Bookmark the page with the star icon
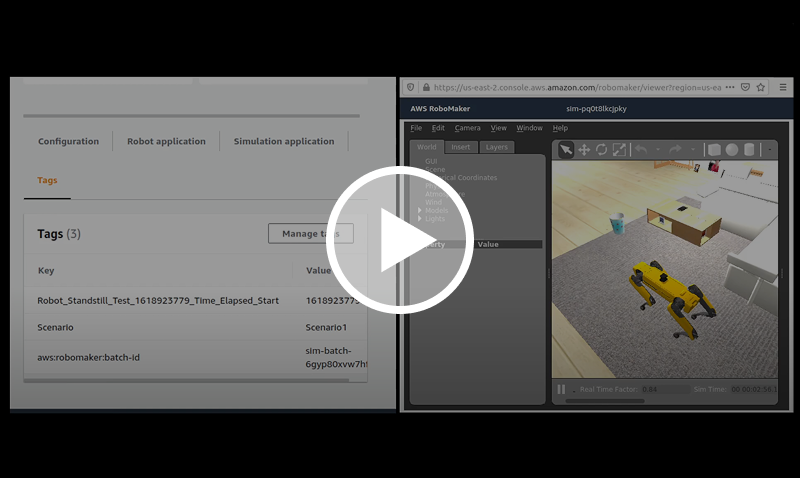 coord(761,87)
